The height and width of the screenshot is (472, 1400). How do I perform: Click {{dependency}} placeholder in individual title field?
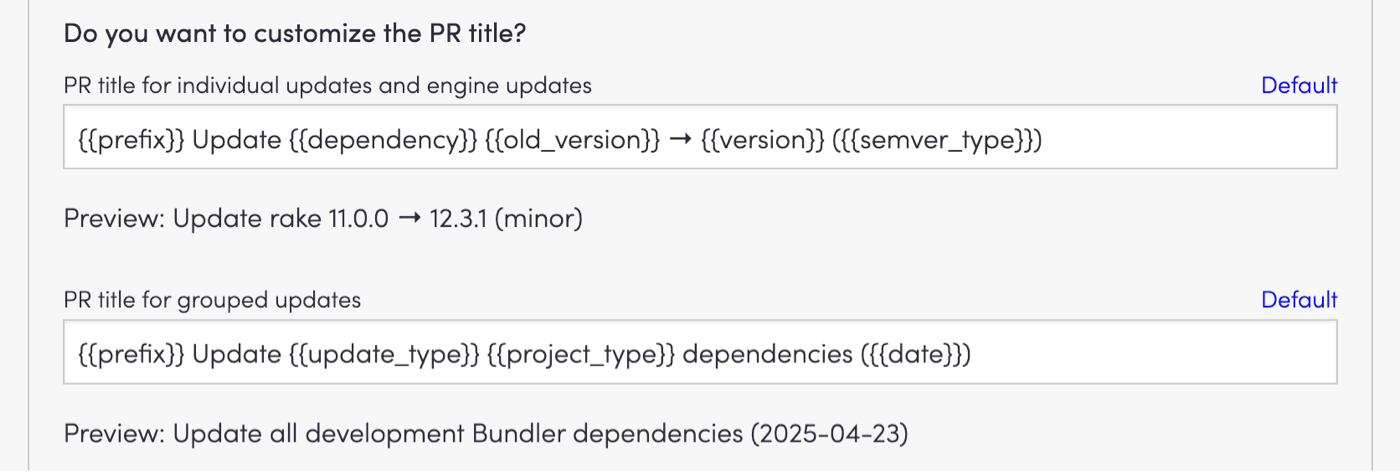pos(382,139)
